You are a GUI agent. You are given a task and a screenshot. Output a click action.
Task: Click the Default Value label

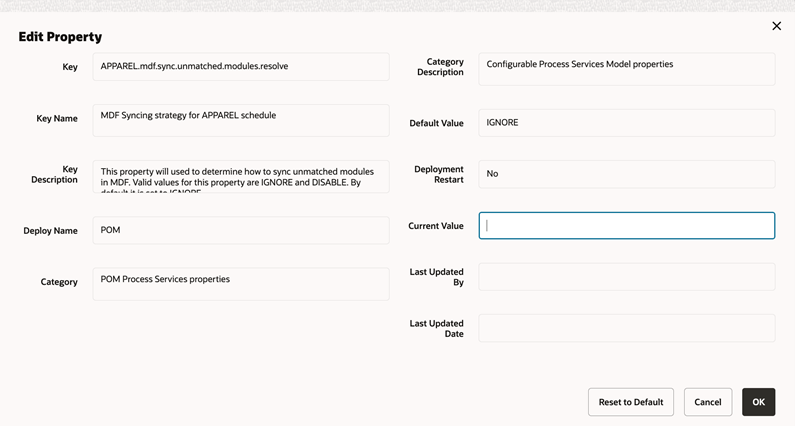(436, 123)
